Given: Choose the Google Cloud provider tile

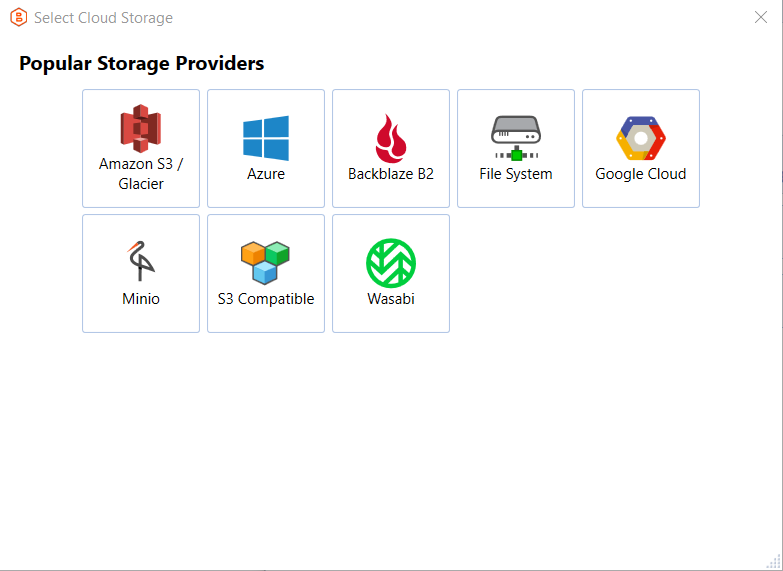Looking at the screenshot, I should [641, 148].
